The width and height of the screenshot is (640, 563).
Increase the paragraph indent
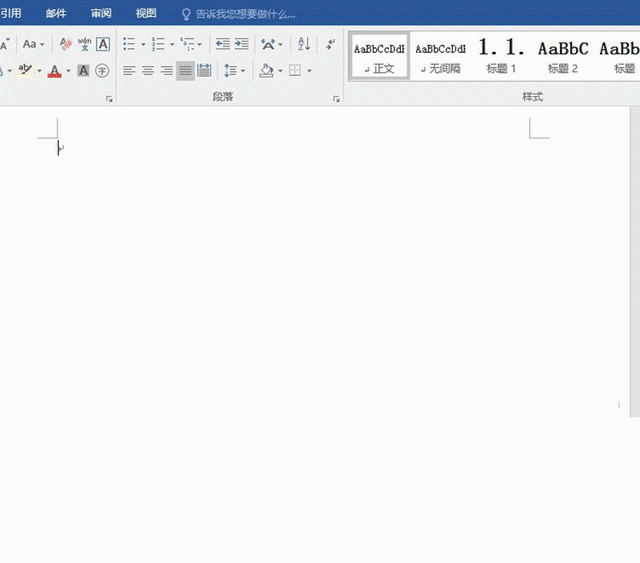pos(241,44)
